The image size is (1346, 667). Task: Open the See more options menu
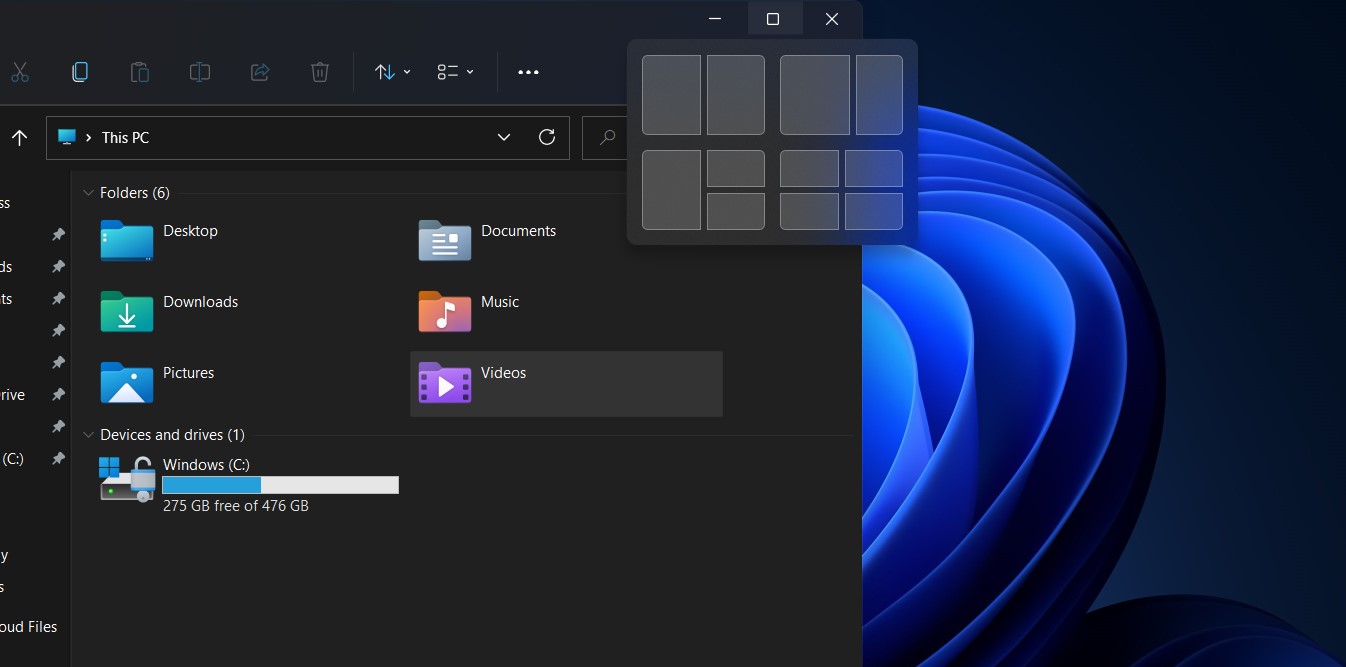tap(528, 71)
